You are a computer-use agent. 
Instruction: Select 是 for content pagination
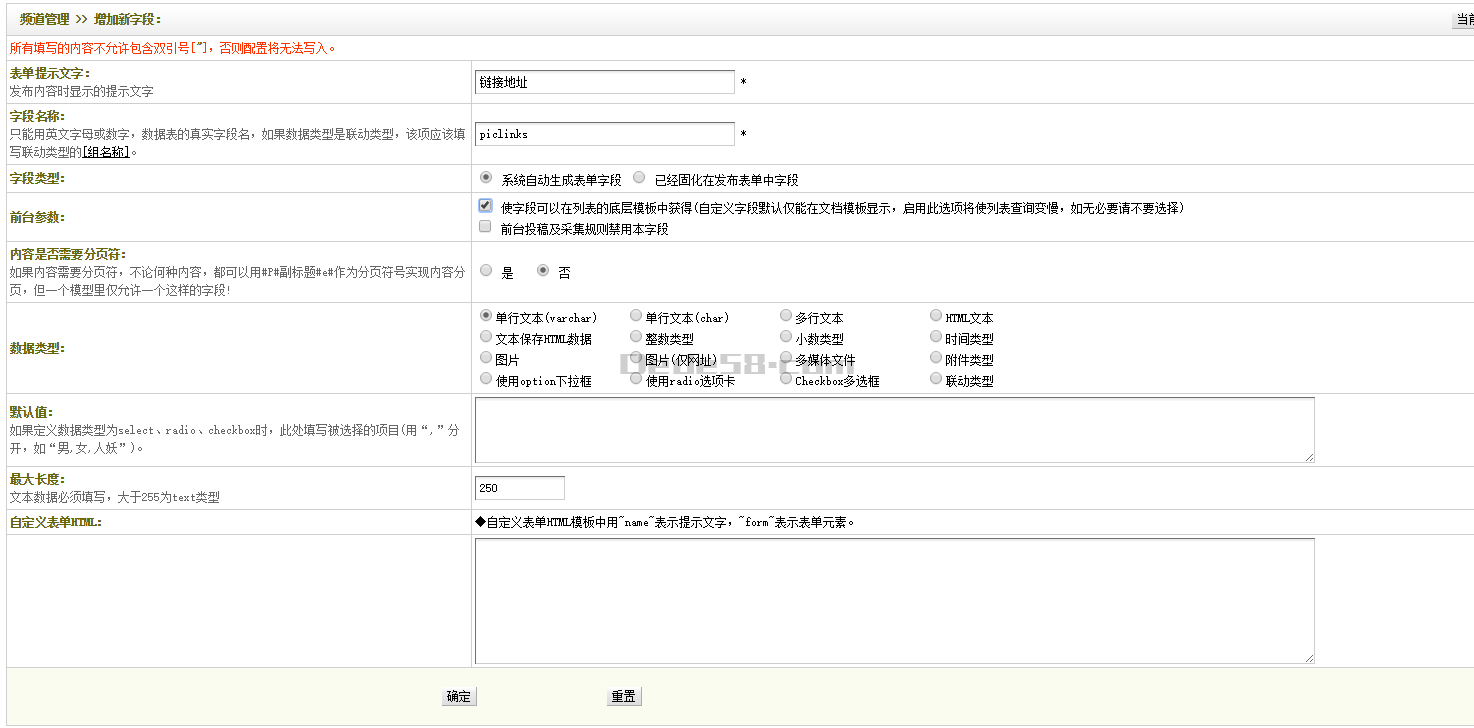pos(486,270)
